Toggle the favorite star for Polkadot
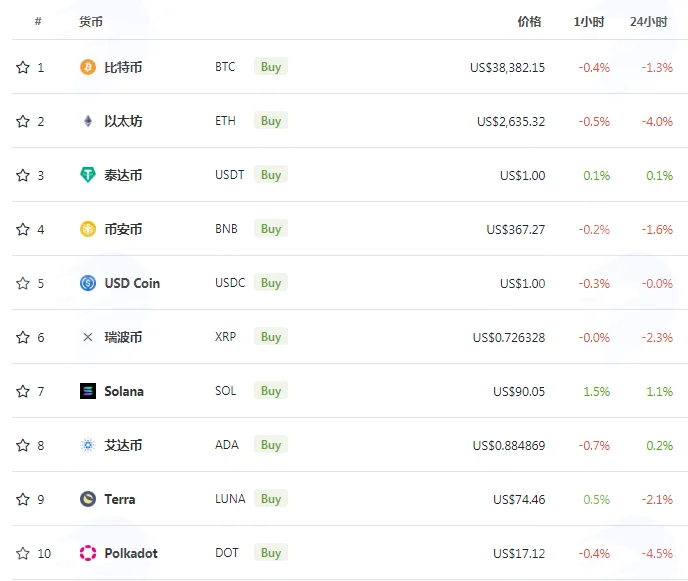Screen dimensions: 688x581 (x=23, y=553)
